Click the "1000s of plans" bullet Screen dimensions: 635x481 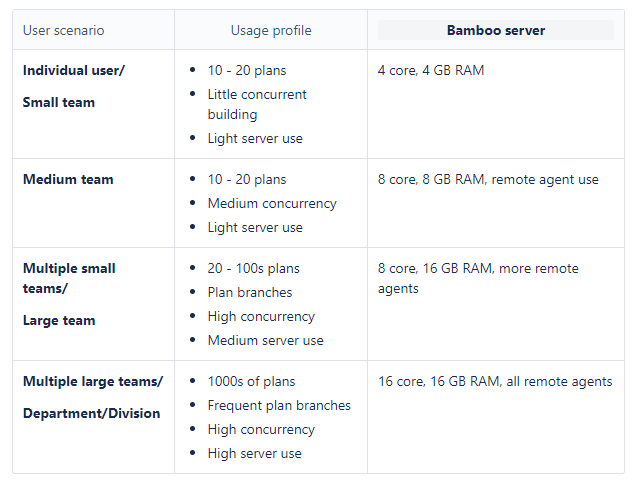pos(251,382)
